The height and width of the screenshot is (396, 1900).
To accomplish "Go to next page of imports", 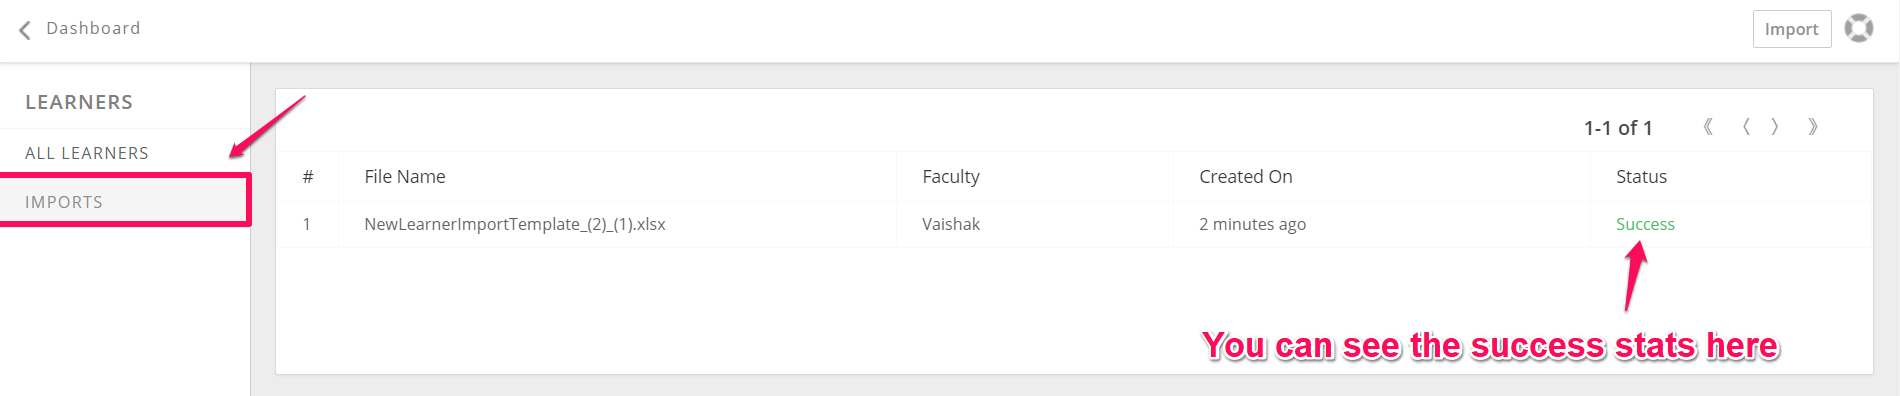I will pyautogui.click(x=1775, y=127).
